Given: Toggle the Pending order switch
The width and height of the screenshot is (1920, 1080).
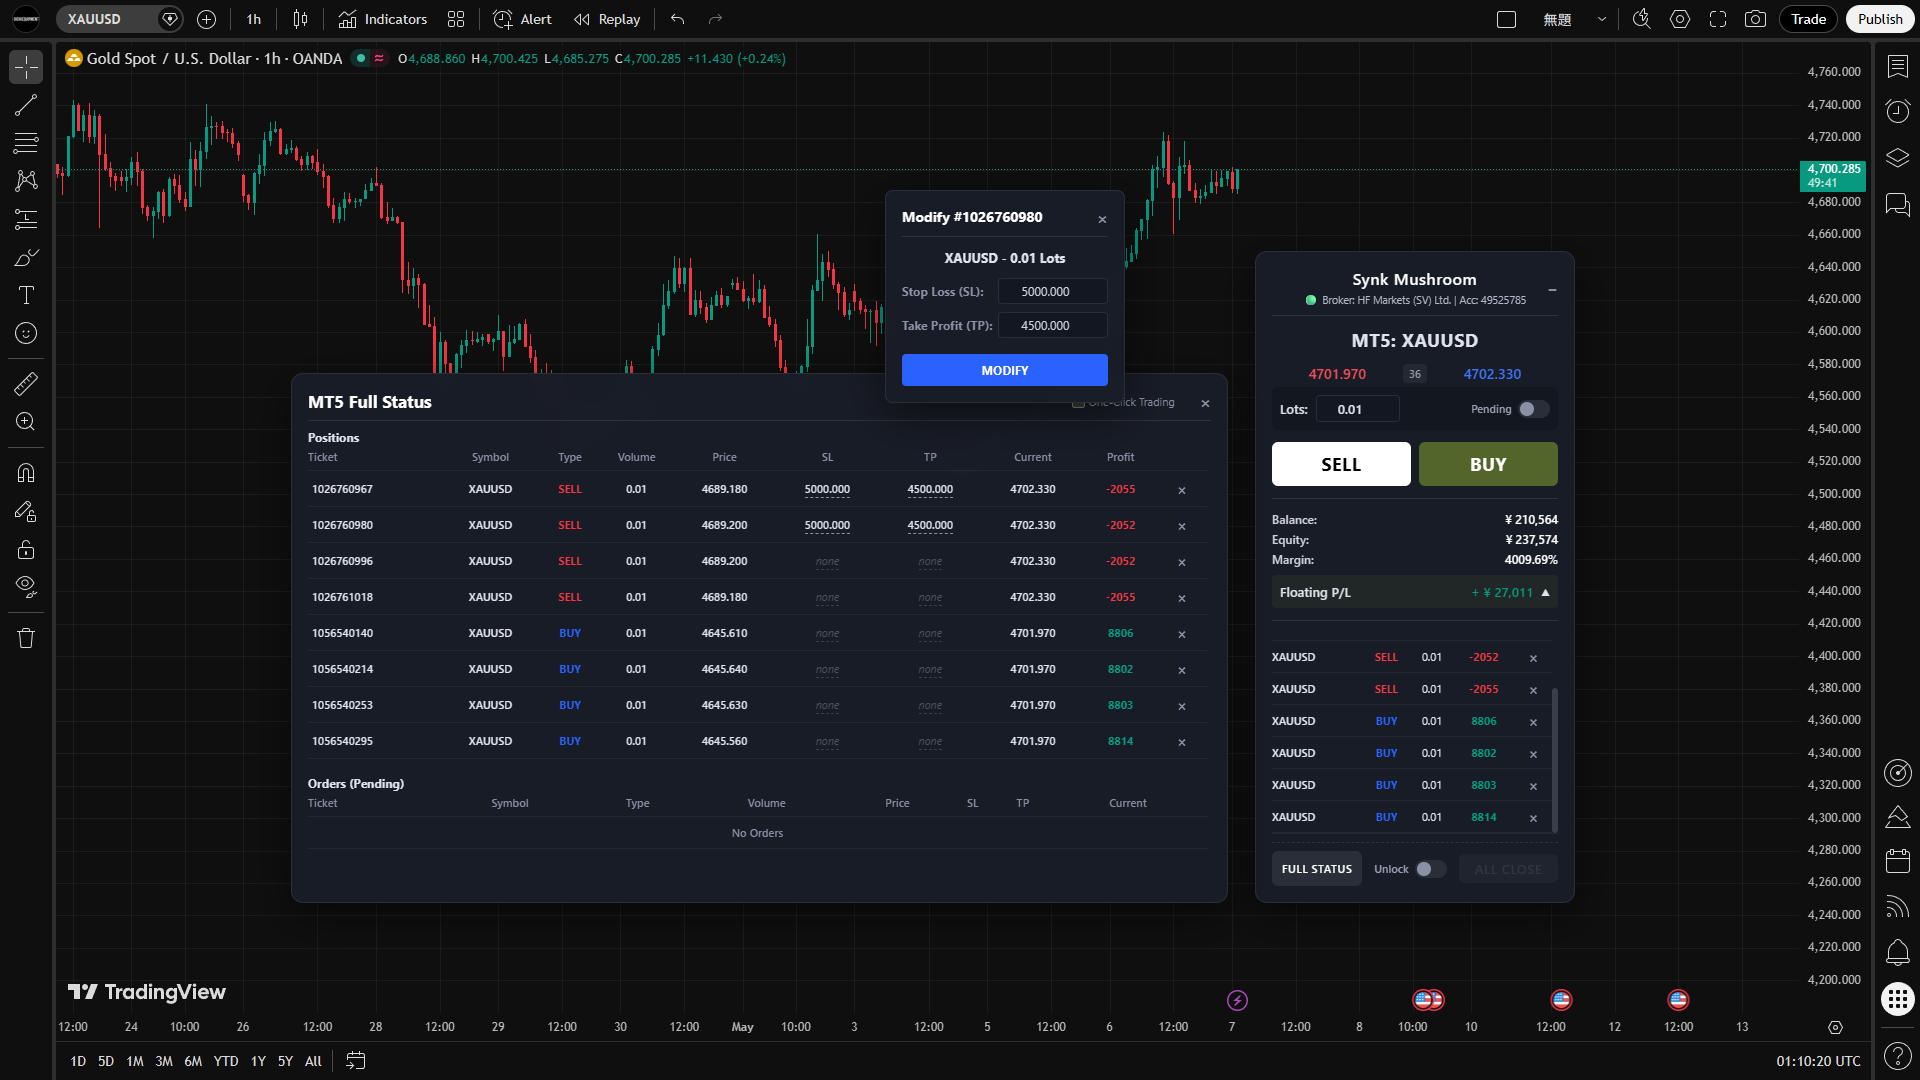Looking at the screenshot, I should click(x=1533, y=409).
